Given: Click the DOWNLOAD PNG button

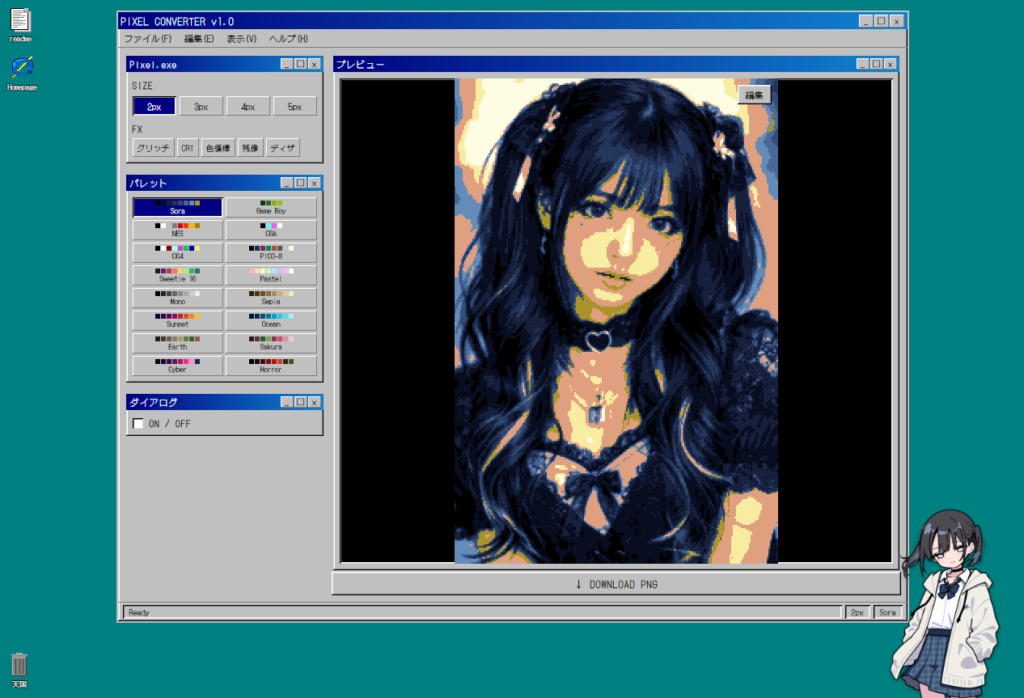Looking at the screenshot, I should coord(616,584).
